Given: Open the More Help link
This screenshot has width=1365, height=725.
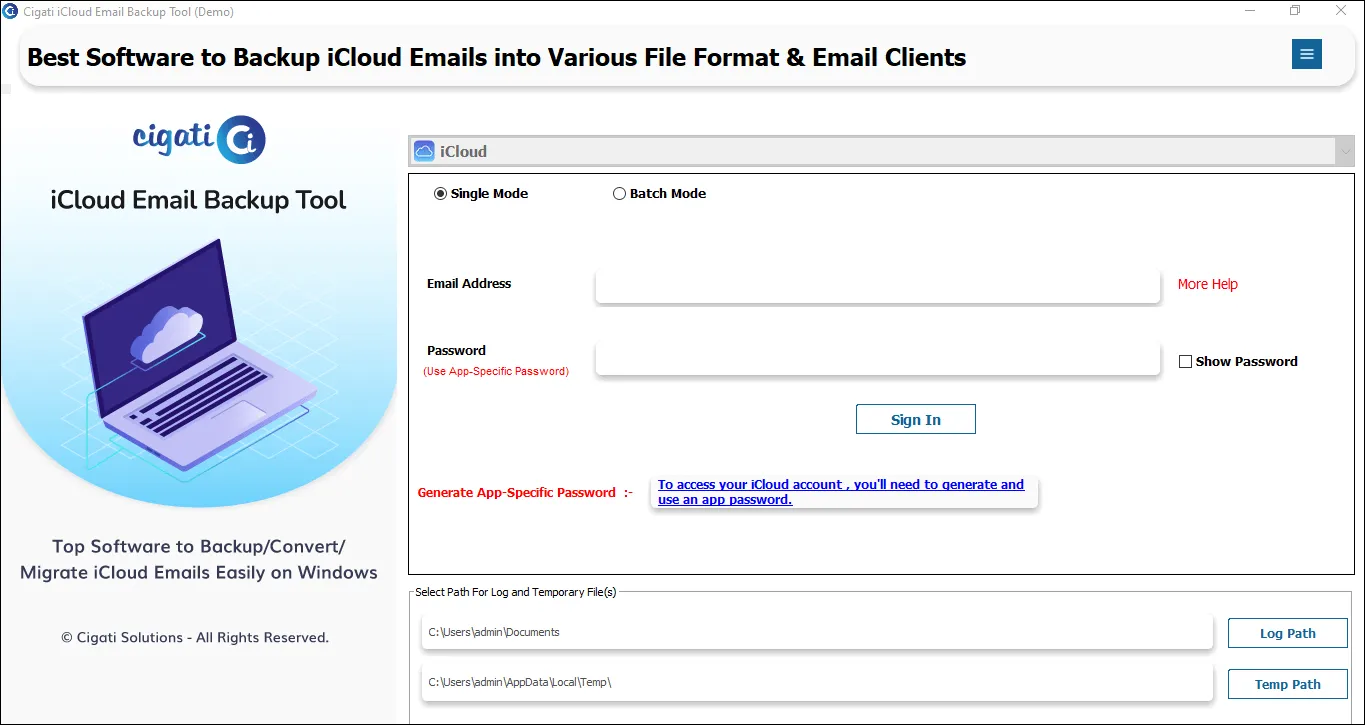Looking at the screenshot, I should tap(1207, 284).
